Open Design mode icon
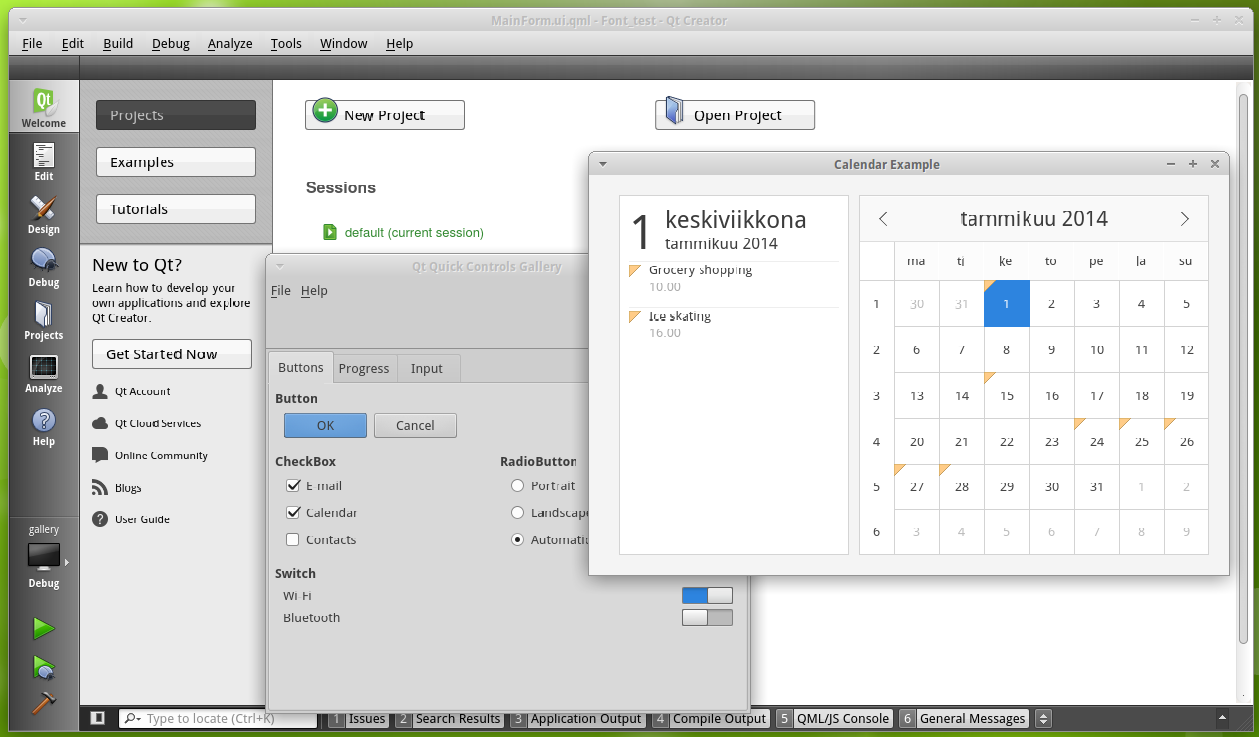 tap(44, 208)
